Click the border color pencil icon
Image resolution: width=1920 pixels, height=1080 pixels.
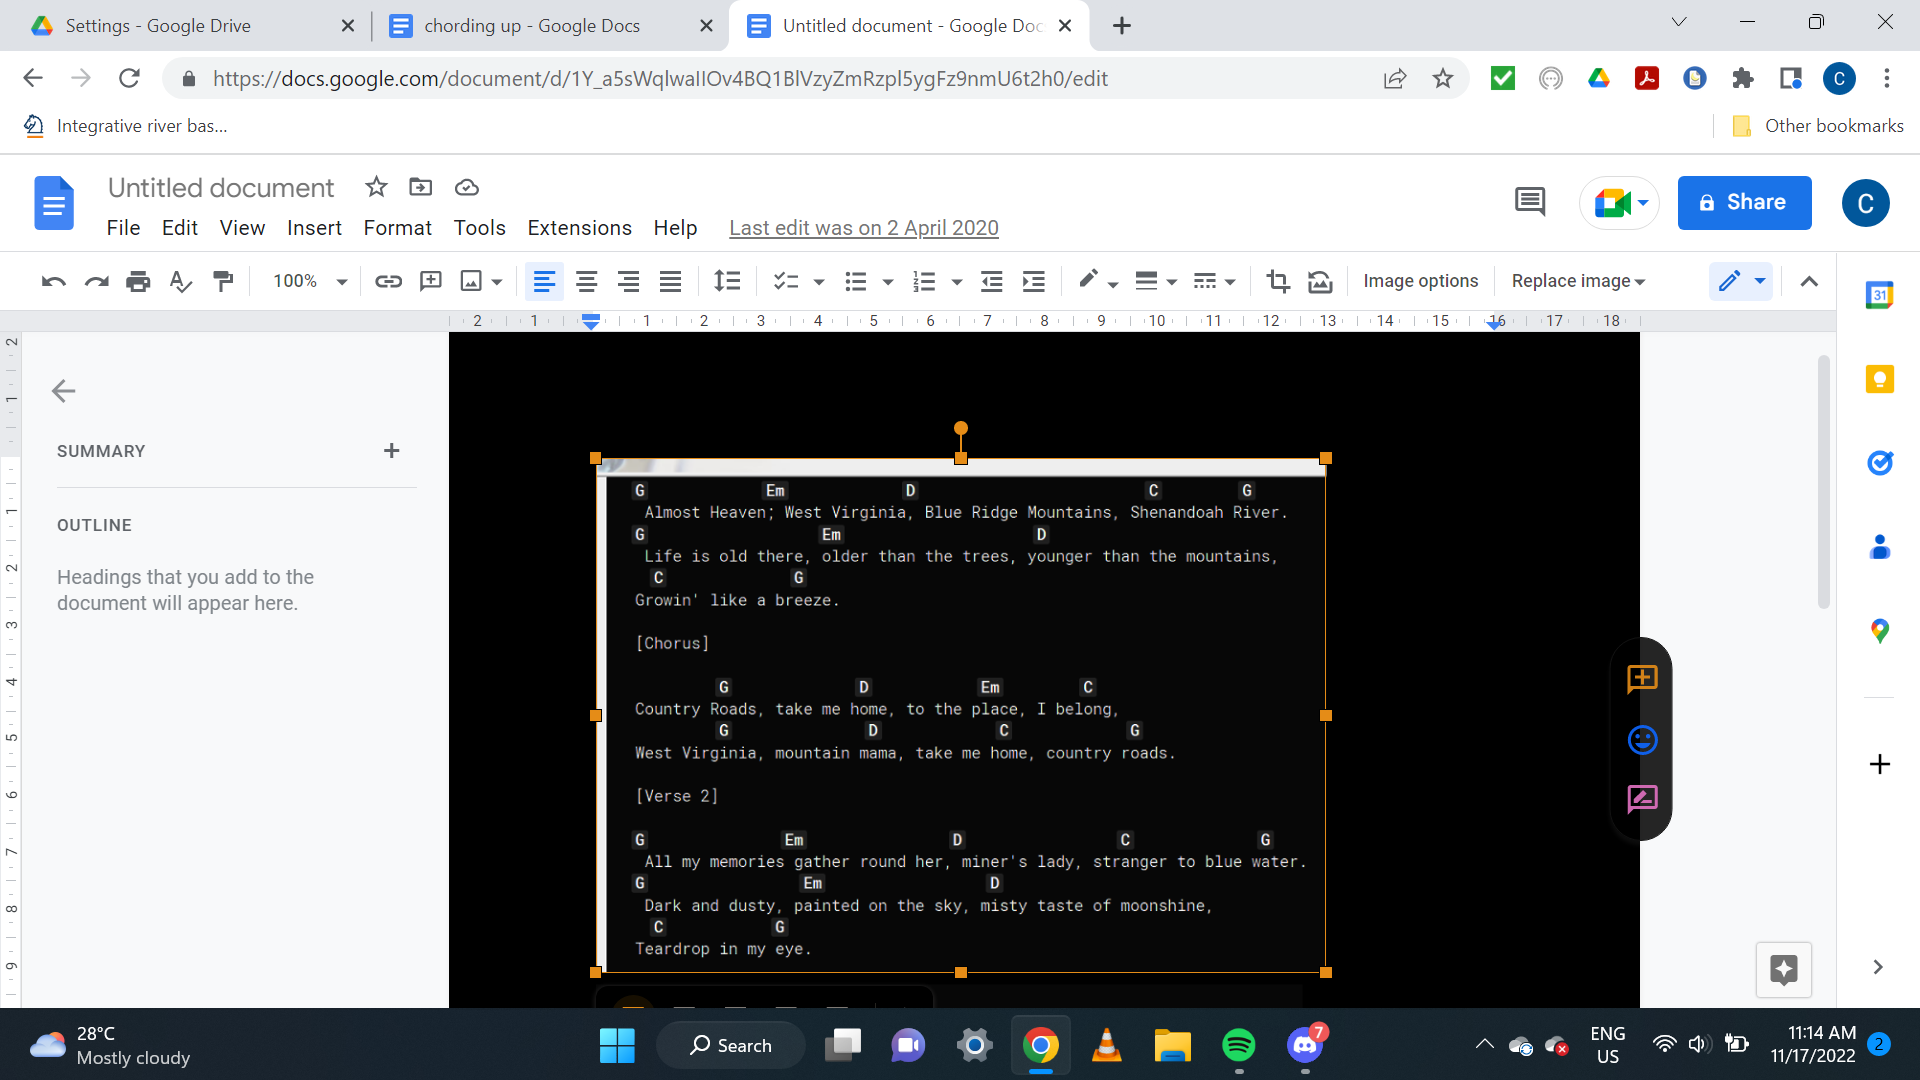[1089, 281]
